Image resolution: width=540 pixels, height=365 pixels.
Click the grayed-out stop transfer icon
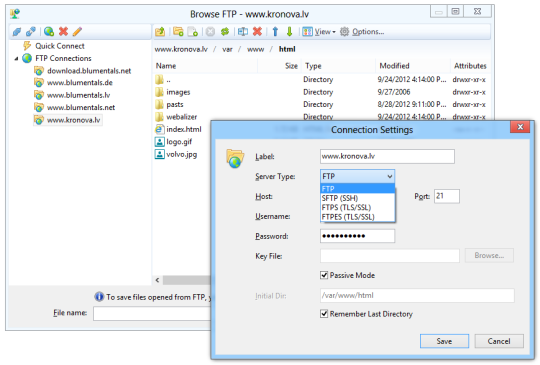[x=210, y=32]
